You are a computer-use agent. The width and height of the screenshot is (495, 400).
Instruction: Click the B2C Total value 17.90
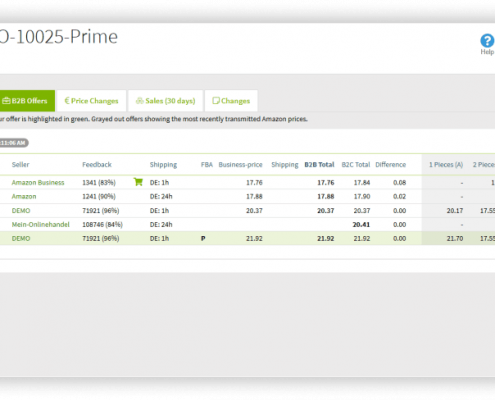[362, 197]
